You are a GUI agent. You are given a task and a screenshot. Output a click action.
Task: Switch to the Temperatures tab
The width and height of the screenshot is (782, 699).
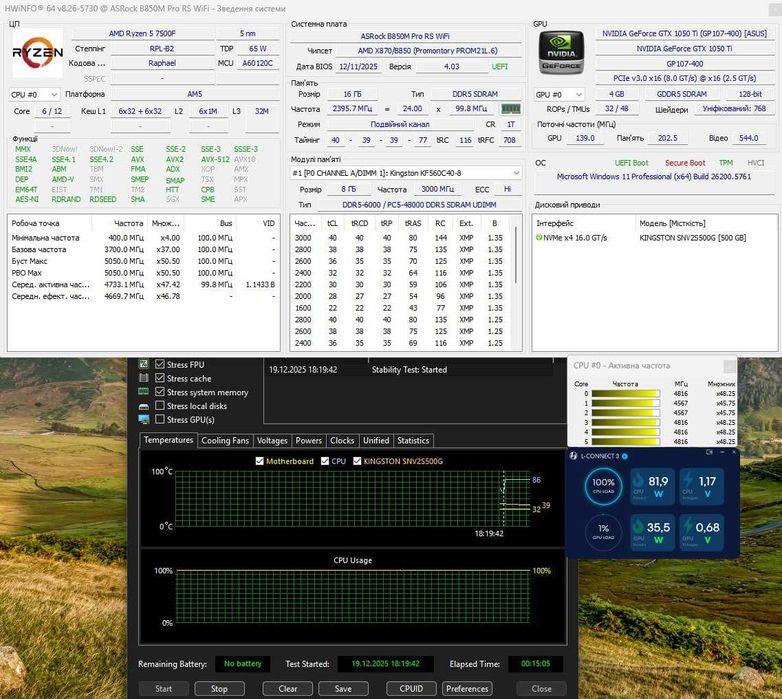click(168, 440)
